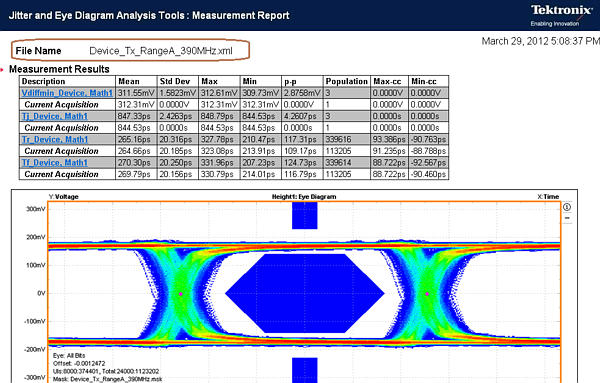Viewport: 600px width, 383px height.
Task: Click the circular info icon beside the eye diagram
Action: click(567, 207)
